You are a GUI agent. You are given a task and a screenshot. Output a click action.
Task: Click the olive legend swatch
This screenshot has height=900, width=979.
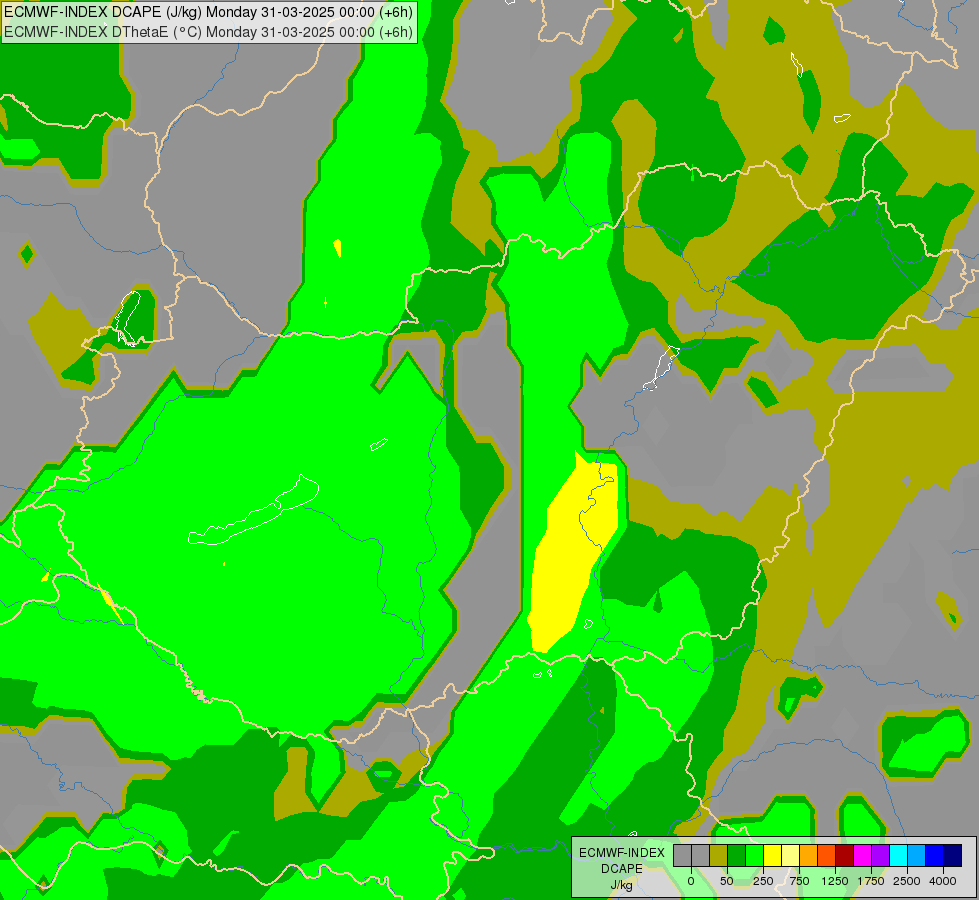[x=719, y=855]
